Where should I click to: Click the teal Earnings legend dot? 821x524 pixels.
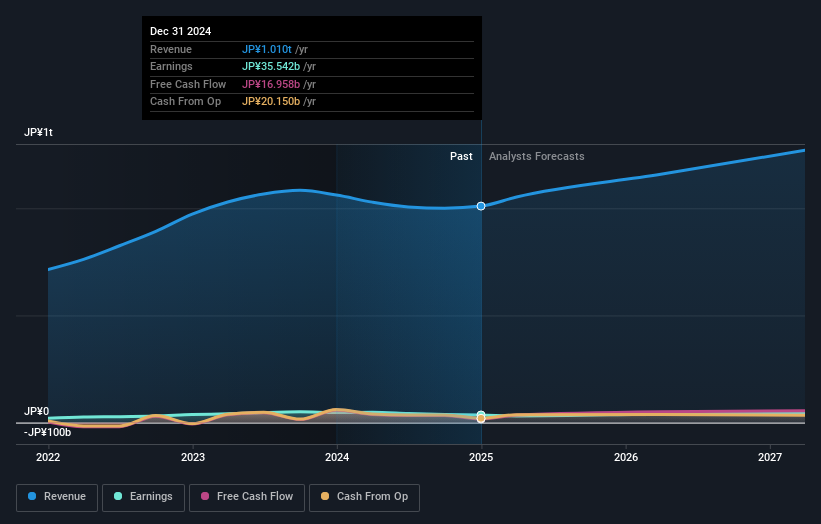[118, 496]
